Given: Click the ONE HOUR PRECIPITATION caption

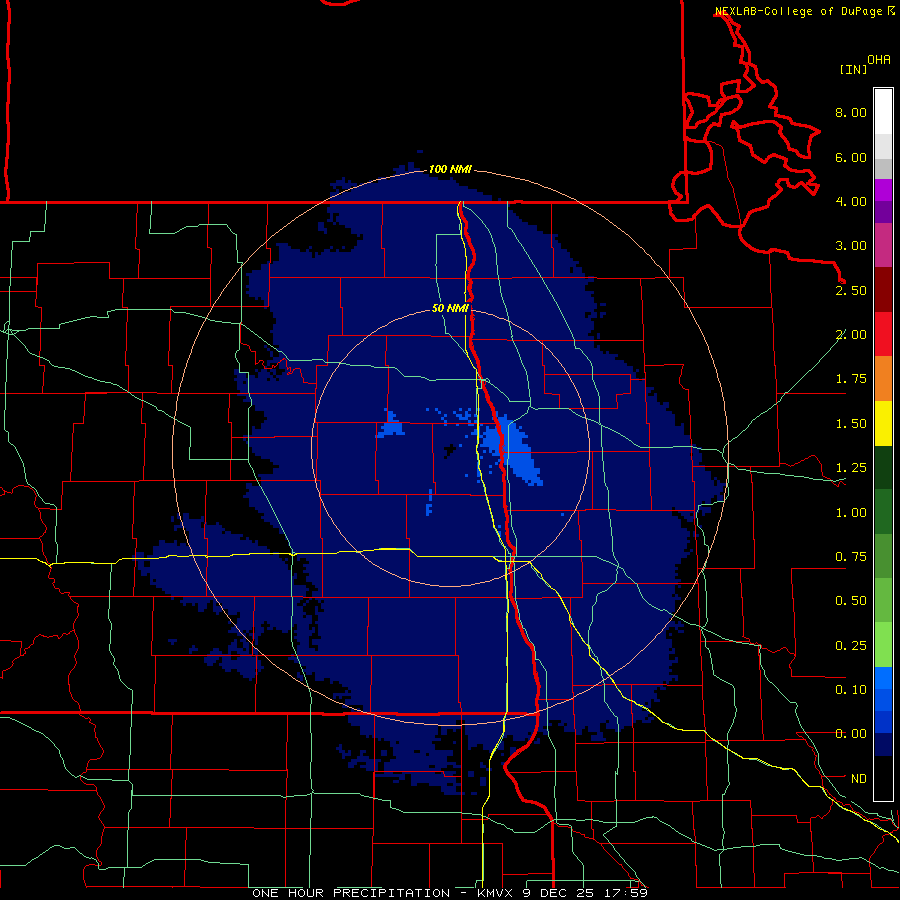Looking at the screenshot, I should [x=351, y=893].
